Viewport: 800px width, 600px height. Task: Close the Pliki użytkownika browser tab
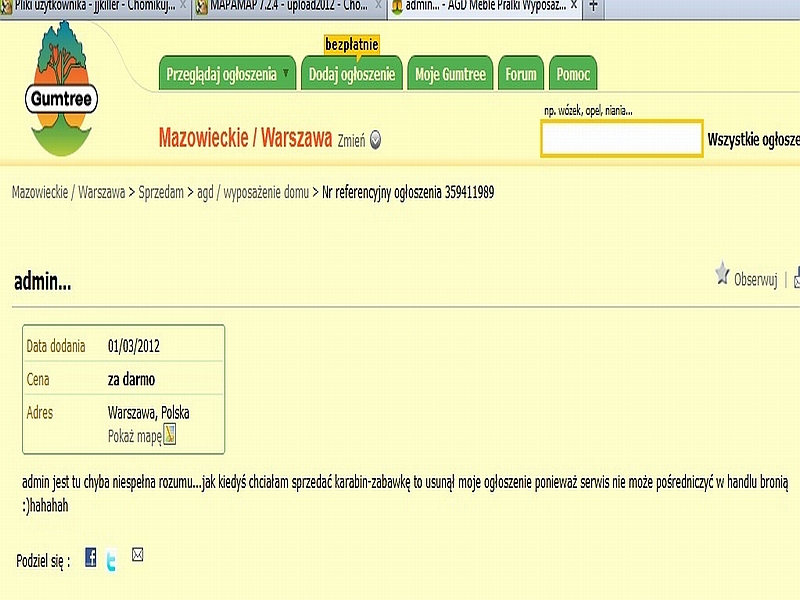[183, 6]
